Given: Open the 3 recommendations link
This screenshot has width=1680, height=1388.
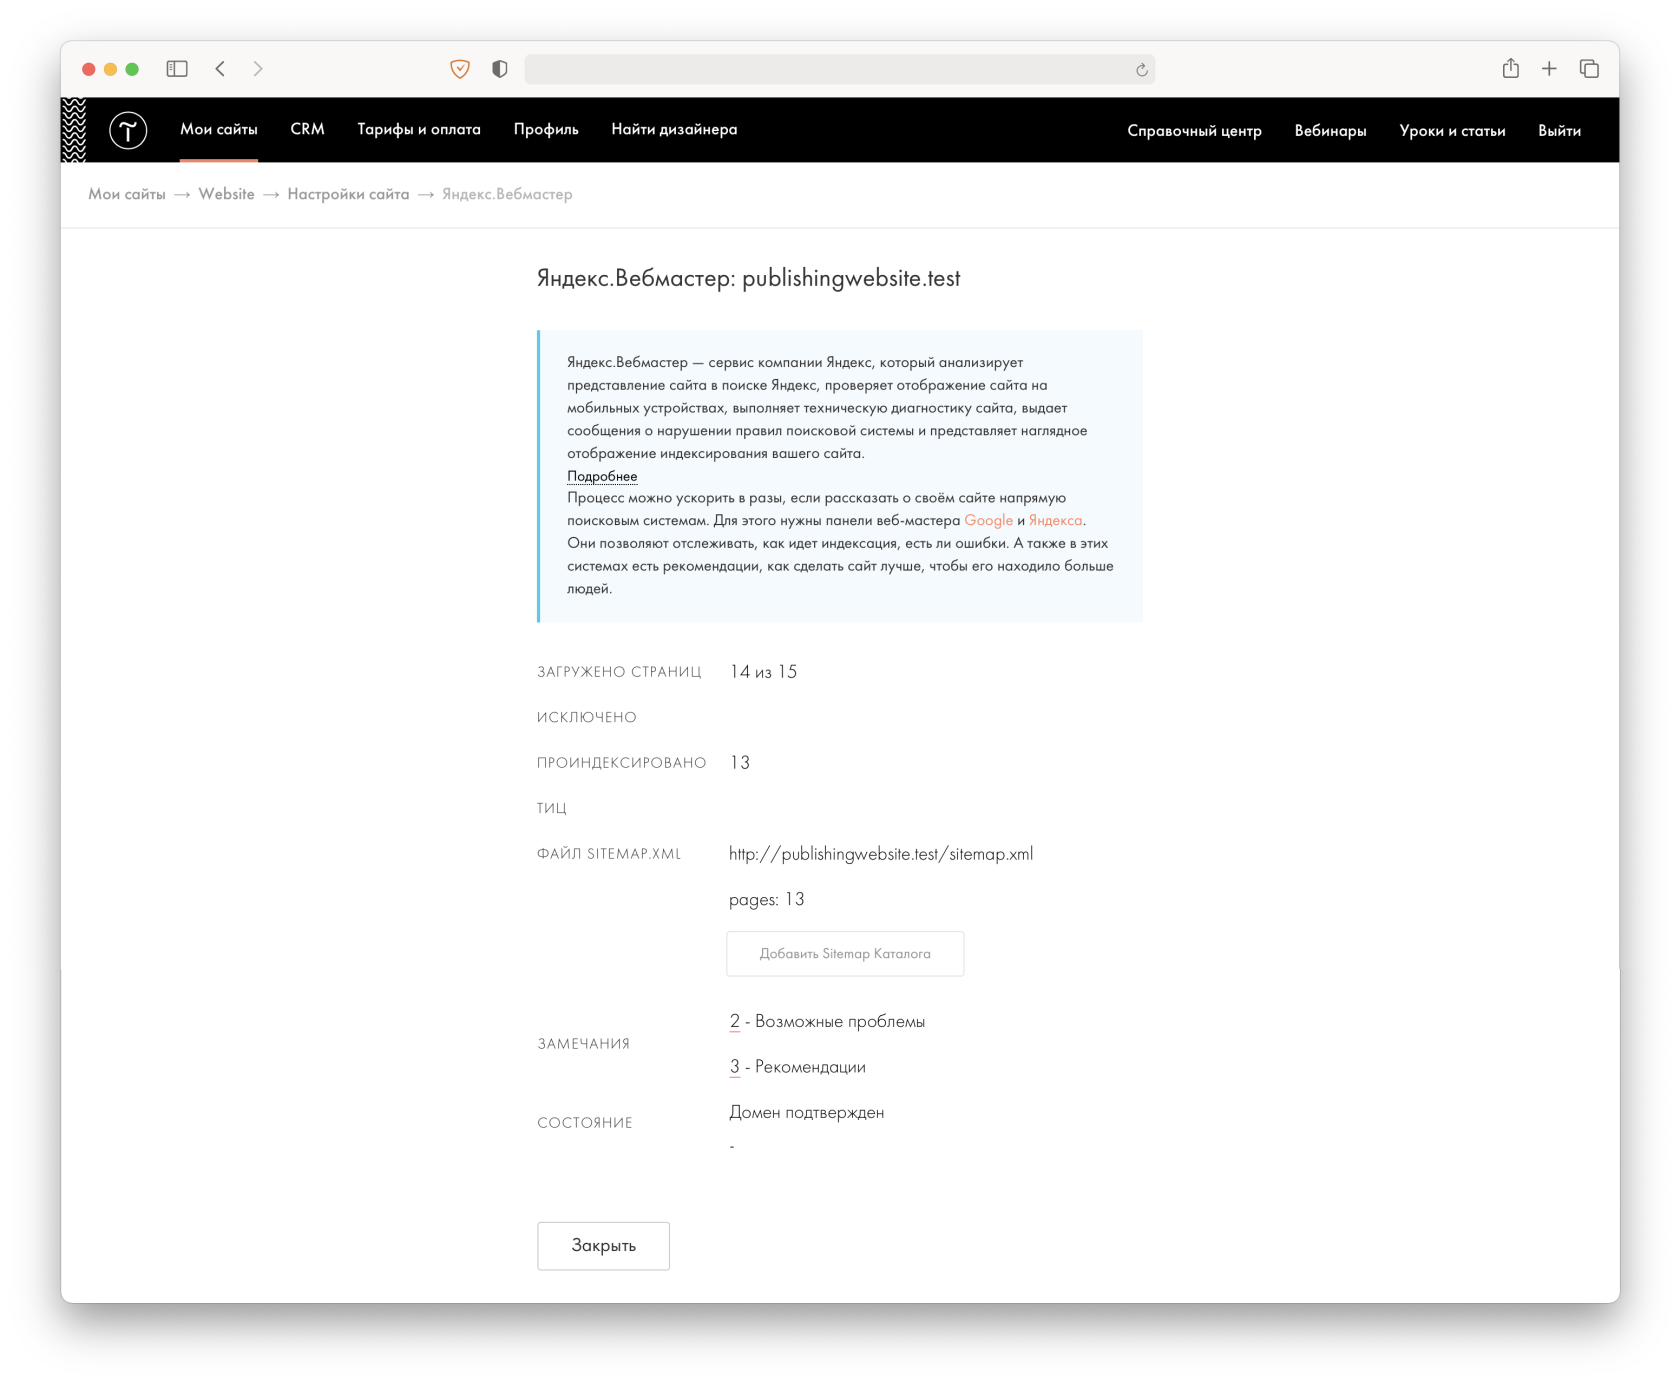Looking at the screenshot, I should click(735, 1067).
